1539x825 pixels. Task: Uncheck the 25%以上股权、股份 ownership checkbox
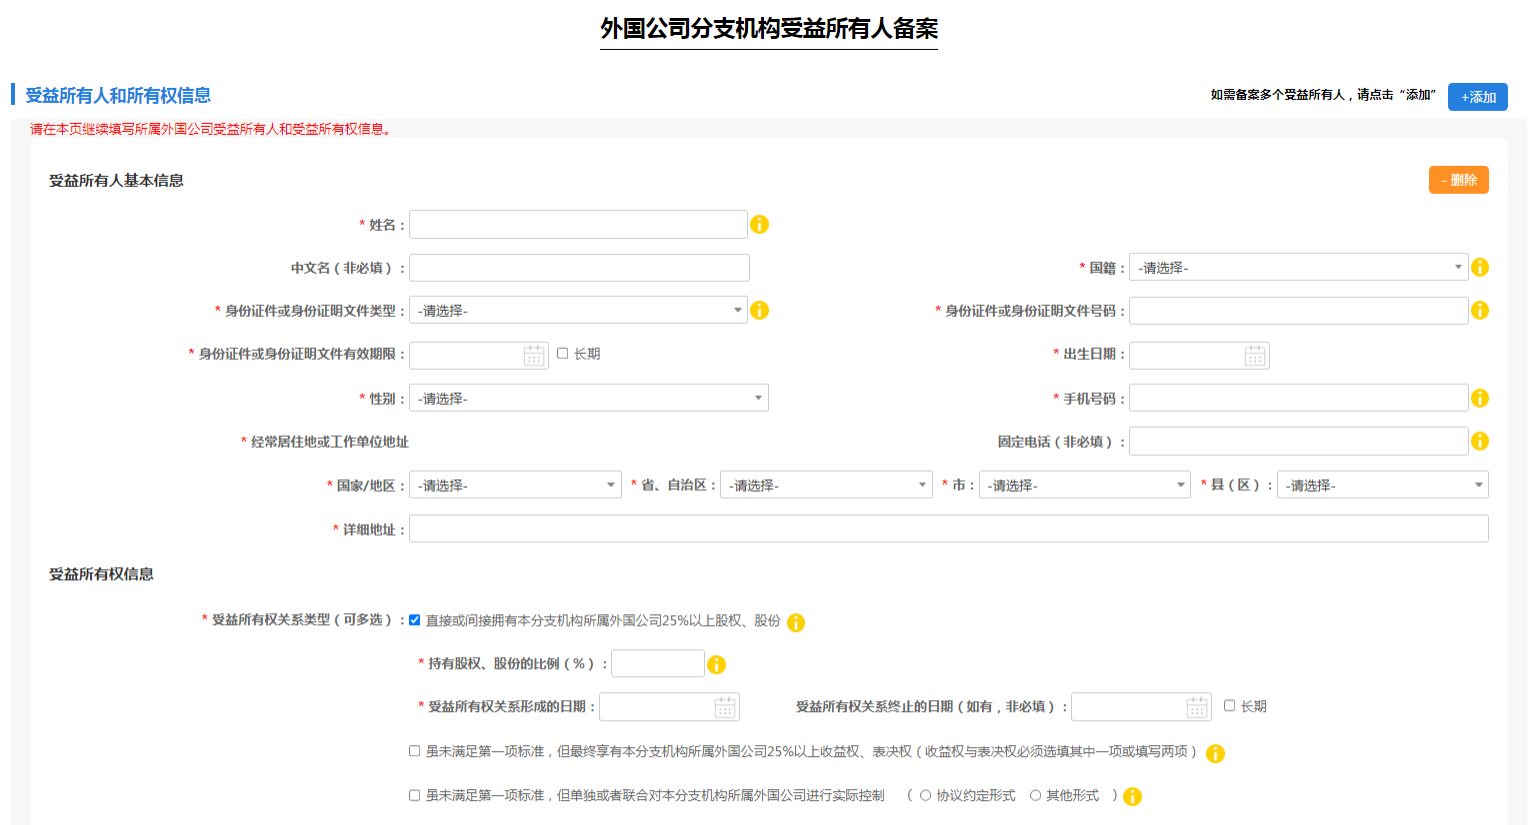pos(414,620)
